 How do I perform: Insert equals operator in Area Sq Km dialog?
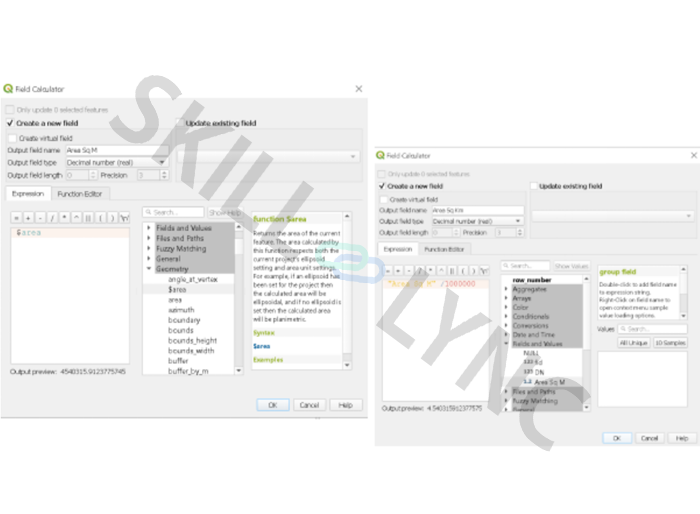tap(388, 271)
